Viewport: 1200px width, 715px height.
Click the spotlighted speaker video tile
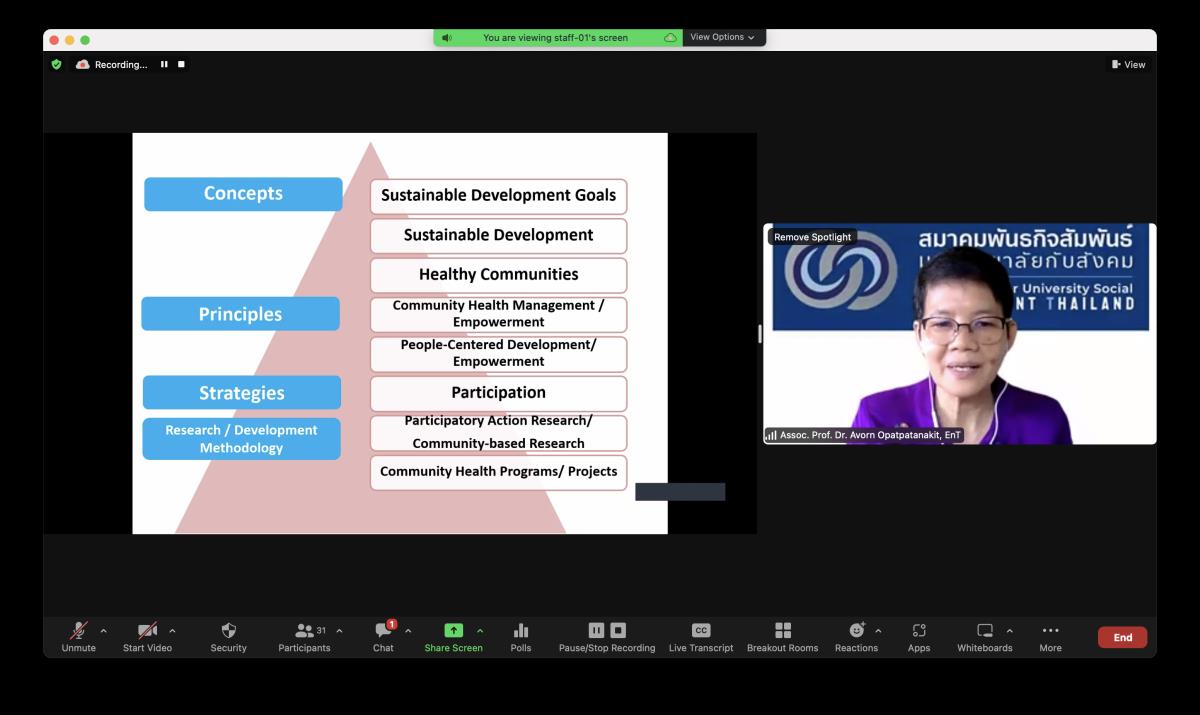(x=960, y=333)
